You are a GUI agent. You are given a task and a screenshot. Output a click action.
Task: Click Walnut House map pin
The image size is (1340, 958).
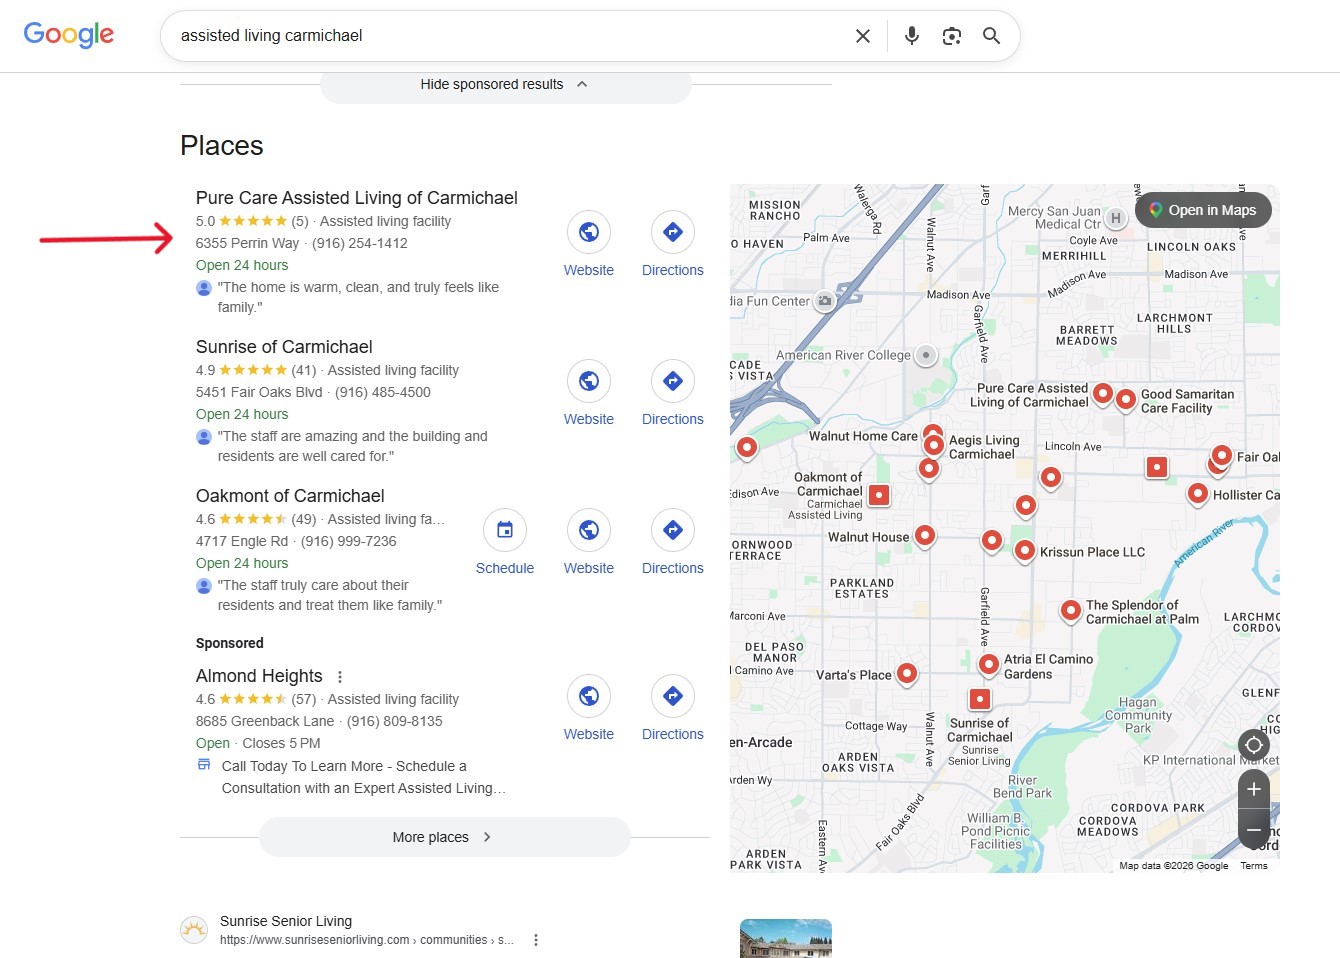(x=926, y=536)
